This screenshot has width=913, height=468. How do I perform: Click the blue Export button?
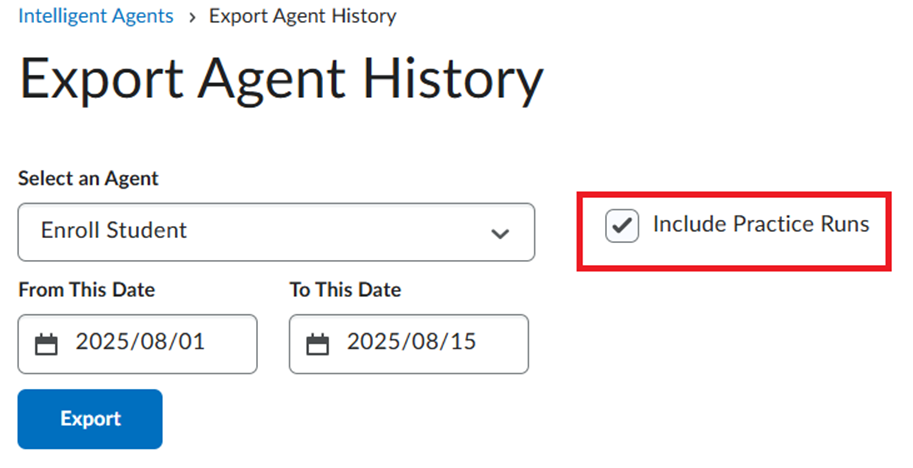point(90,419)
